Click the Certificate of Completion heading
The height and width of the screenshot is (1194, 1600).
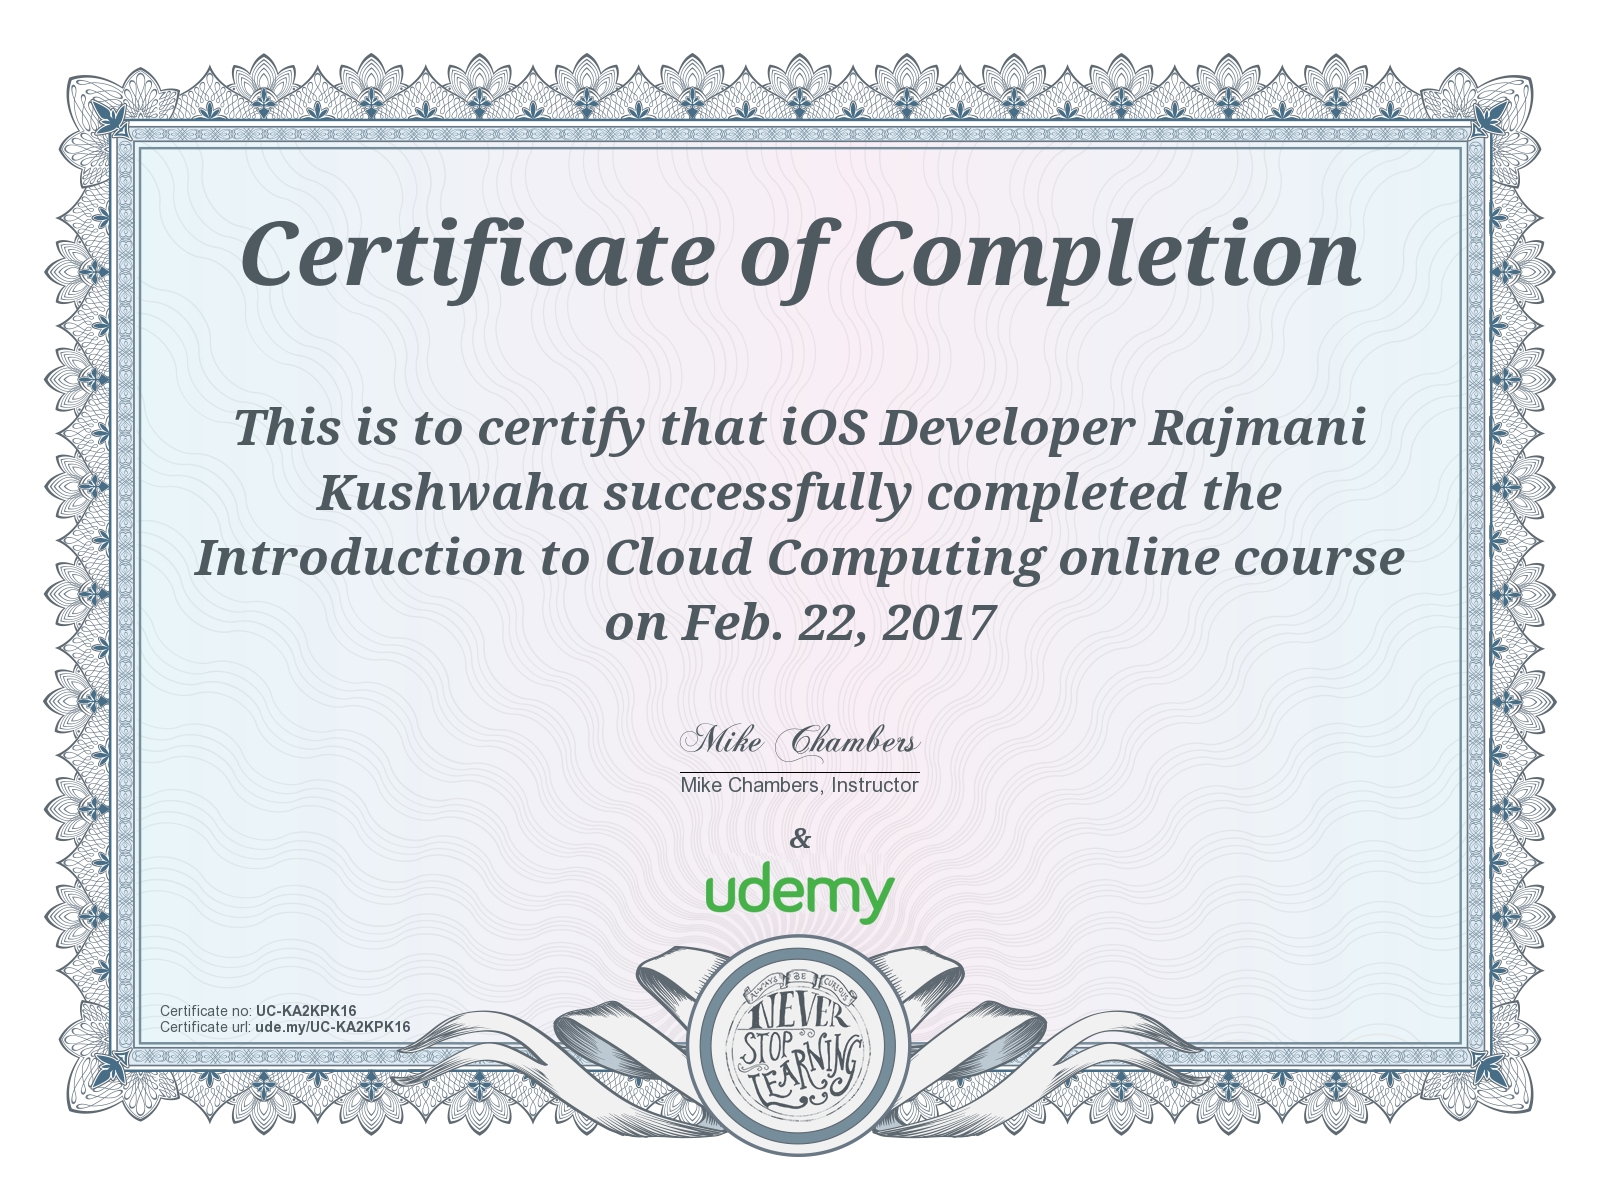pyautogui.click(x=800, y=255)
